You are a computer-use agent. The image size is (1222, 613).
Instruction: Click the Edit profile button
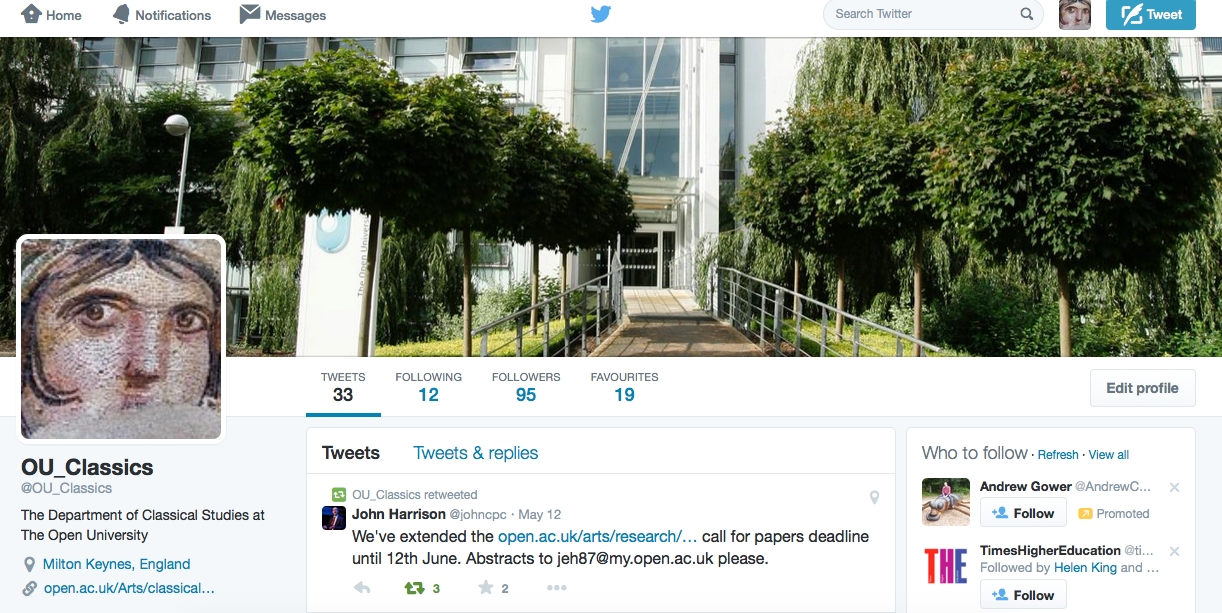click(1142, 388)
